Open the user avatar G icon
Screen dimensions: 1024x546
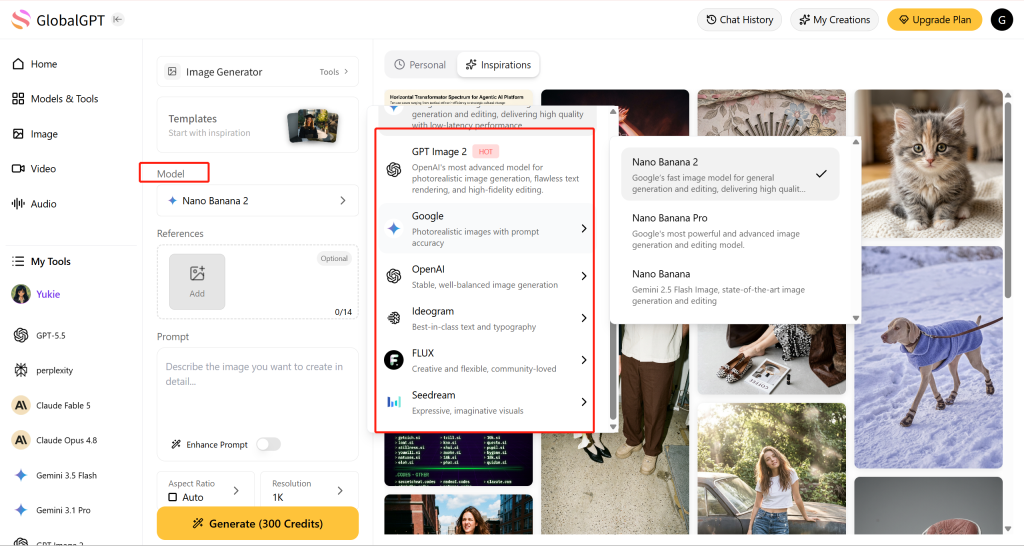pyautogui.click(x=1002, y=20)
